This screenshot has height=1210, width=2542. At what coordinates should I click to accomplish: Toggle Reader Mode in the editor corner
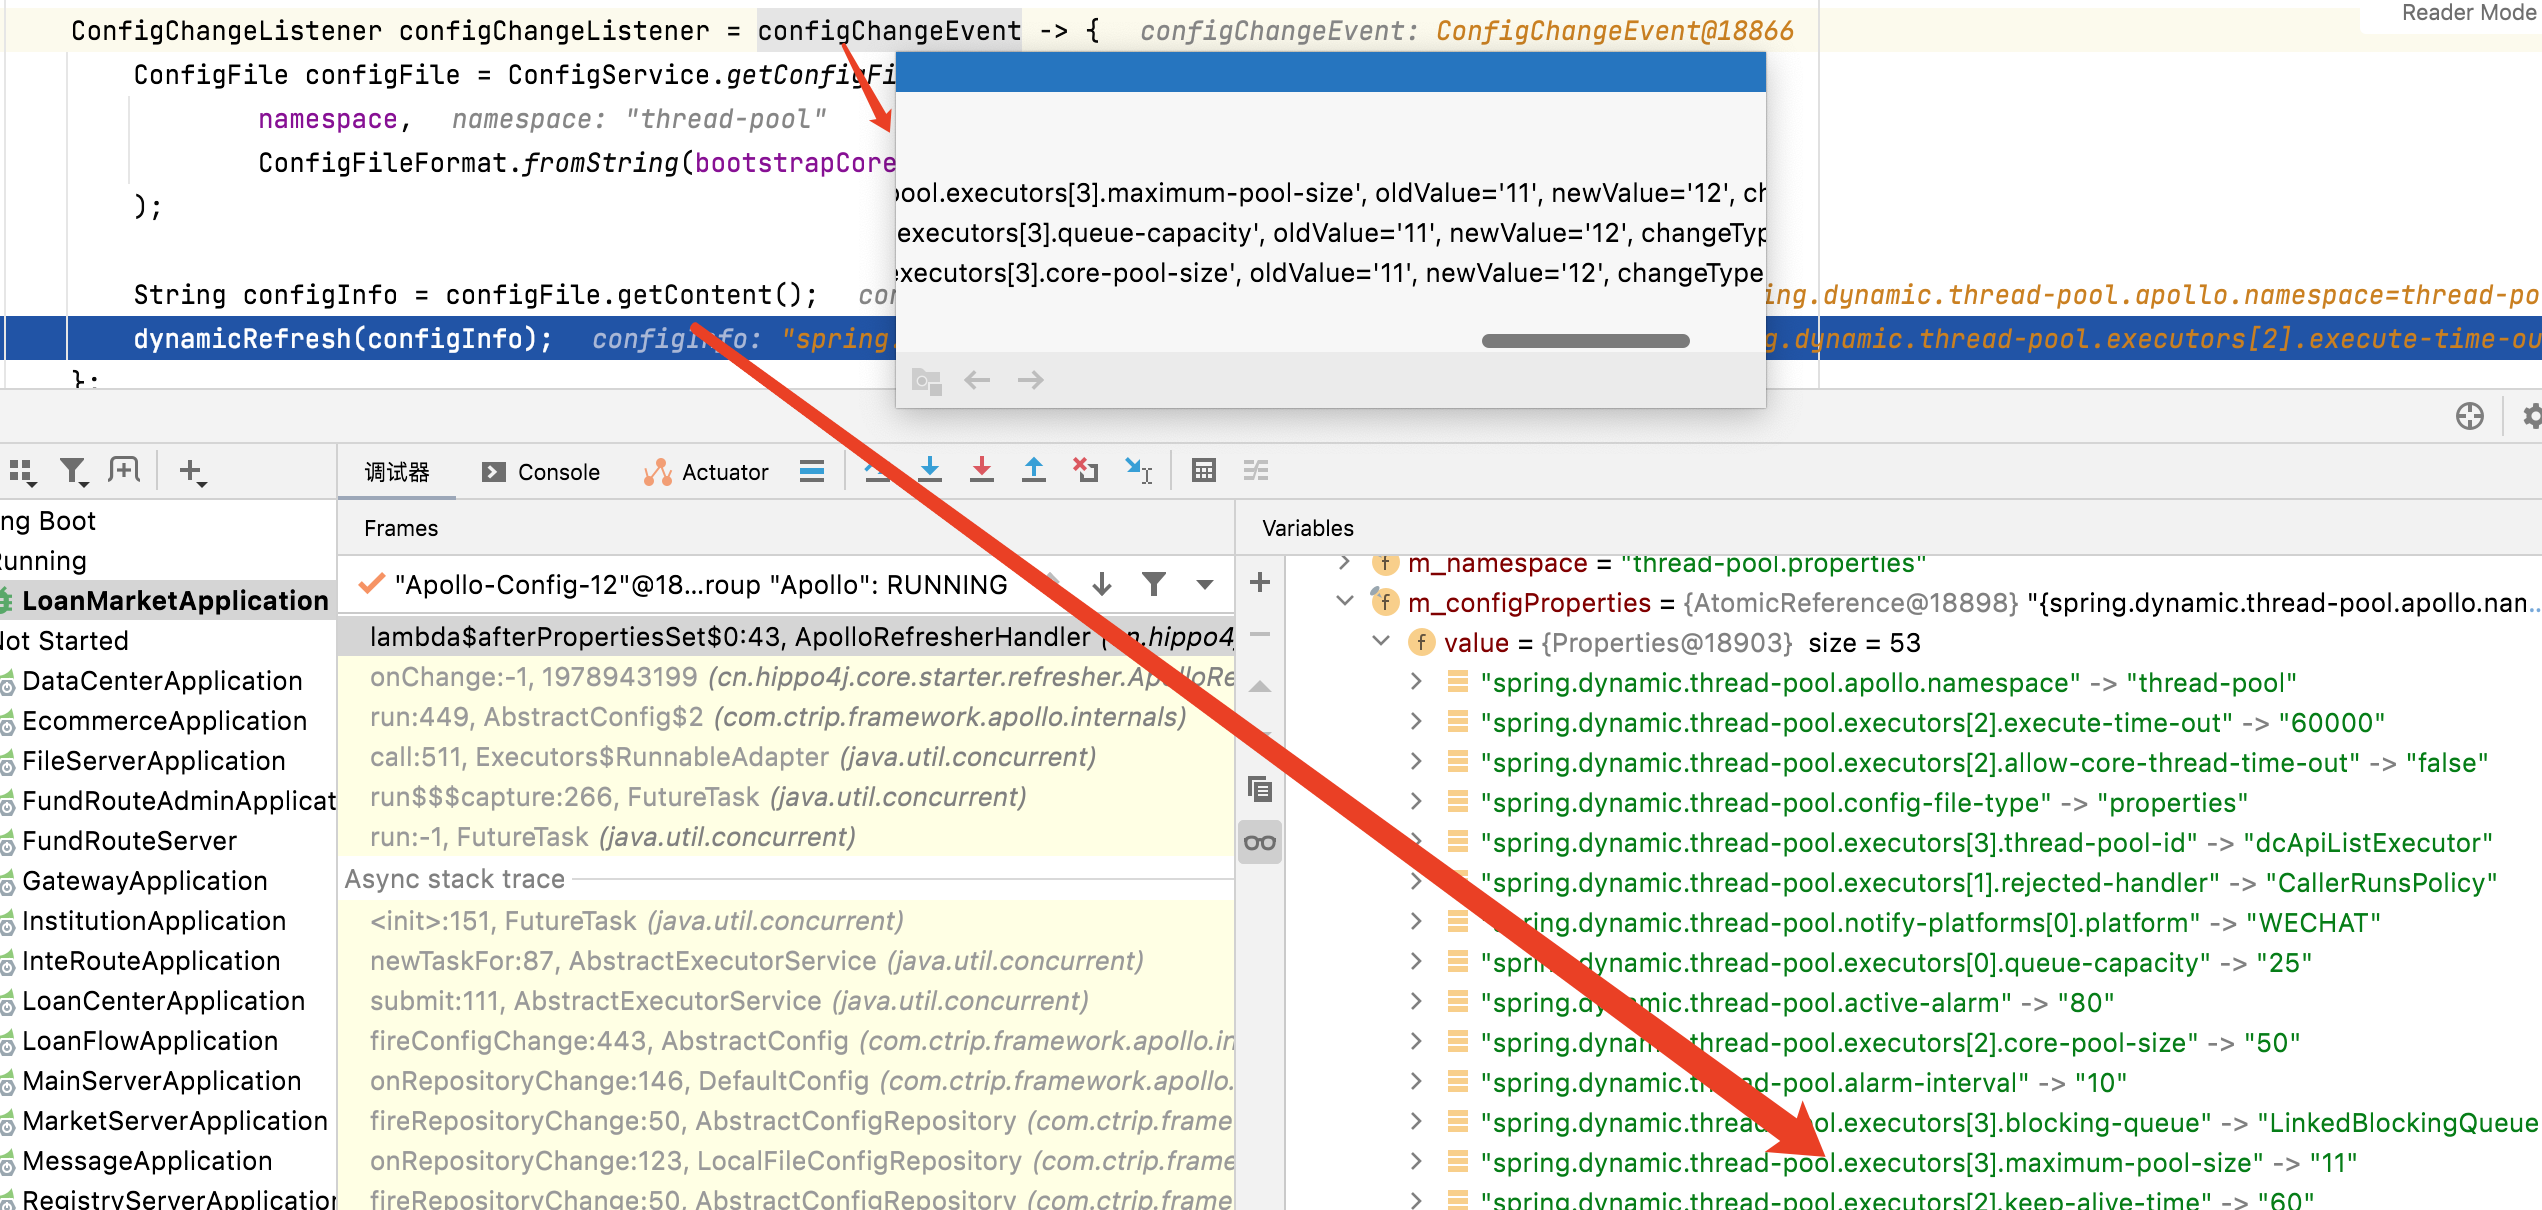pyautogui.click(x=2465, y=13)
